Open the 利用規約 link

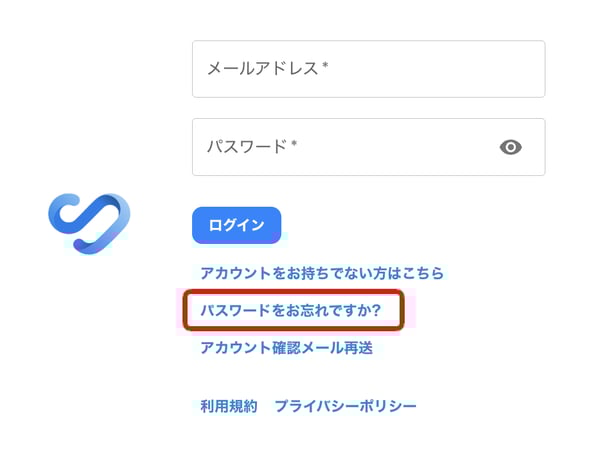(x=228, y=406)
